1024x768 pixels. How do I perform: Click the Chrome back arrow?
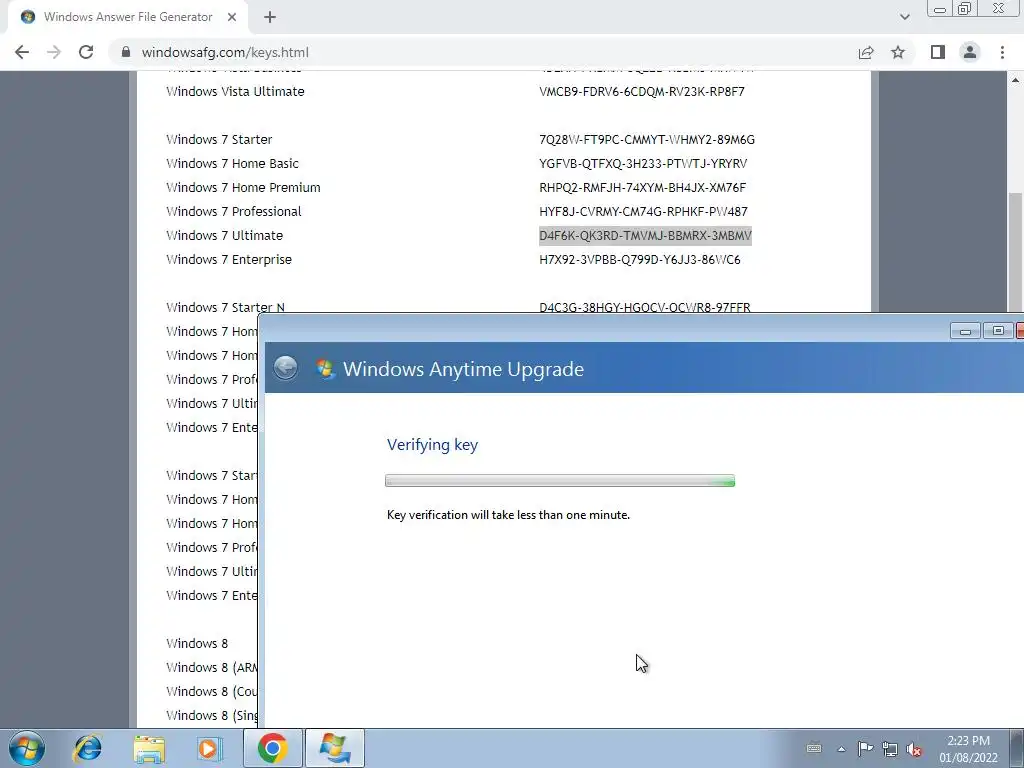pos(22,52)
